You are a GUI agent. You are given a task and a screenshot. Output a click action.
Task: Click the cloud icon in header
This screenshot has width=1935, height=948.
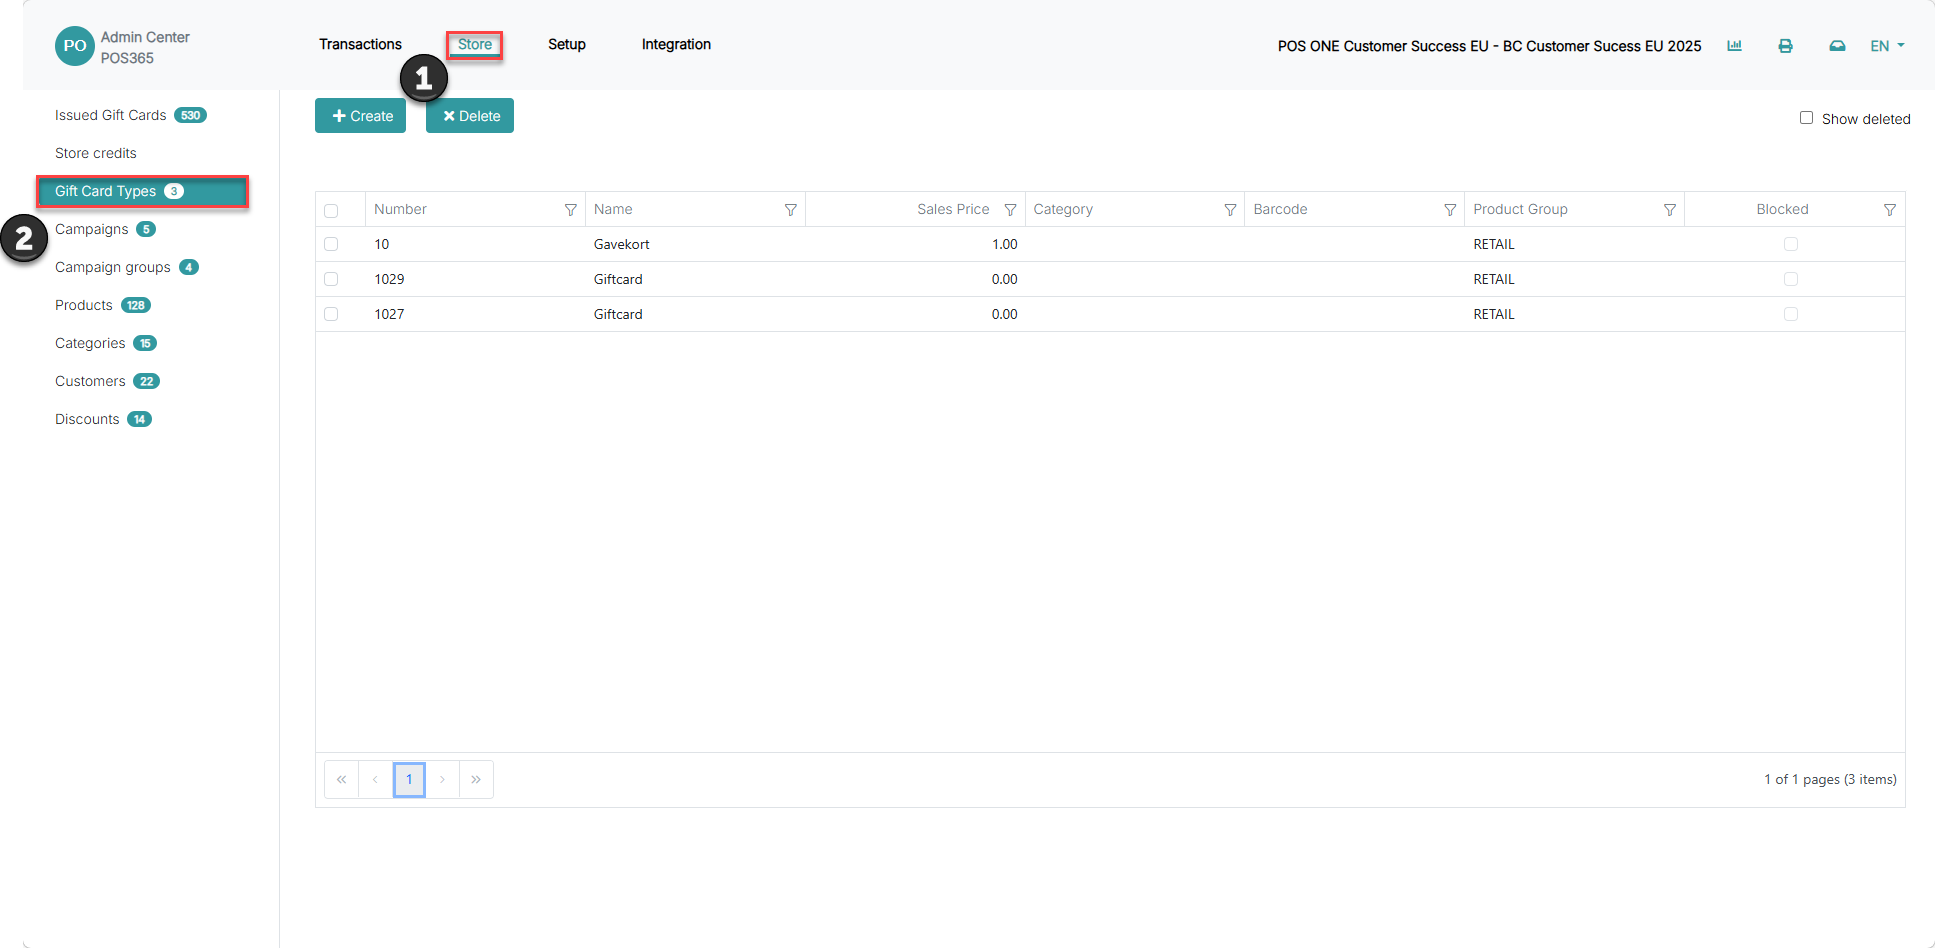click(x=1837, y=46)
